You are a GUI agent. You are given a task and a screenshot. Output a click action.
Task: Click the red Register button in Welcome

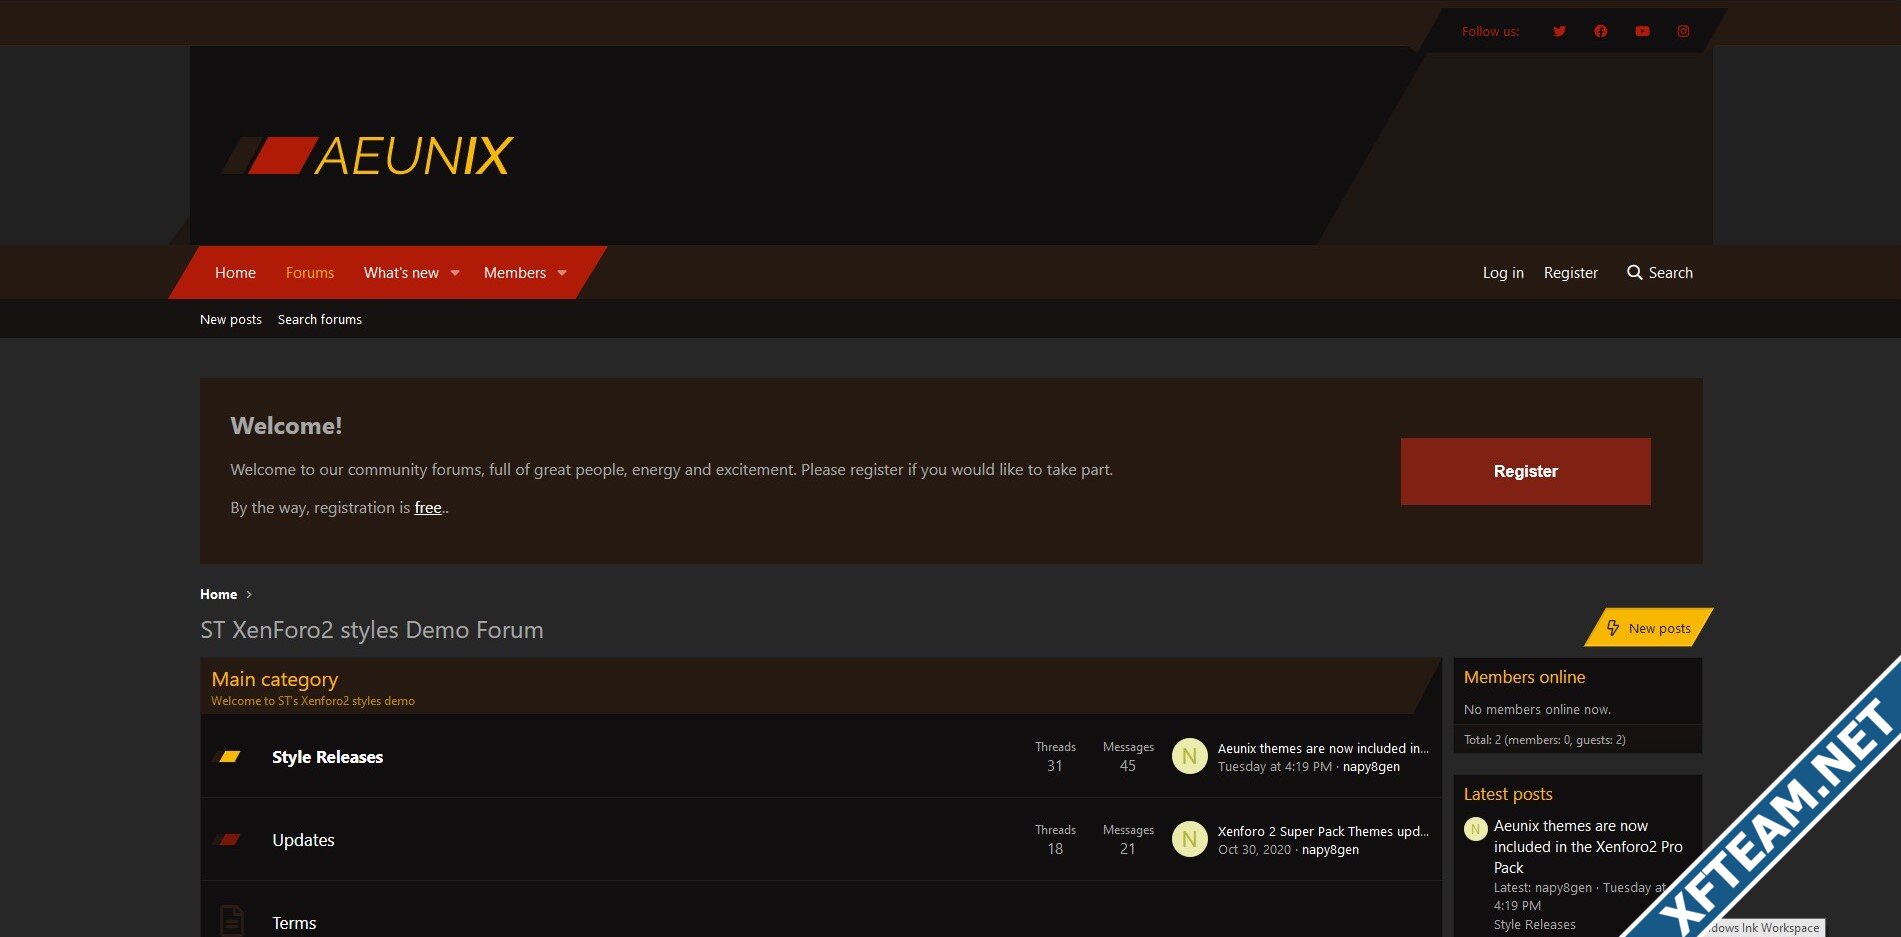[1526, 471]
